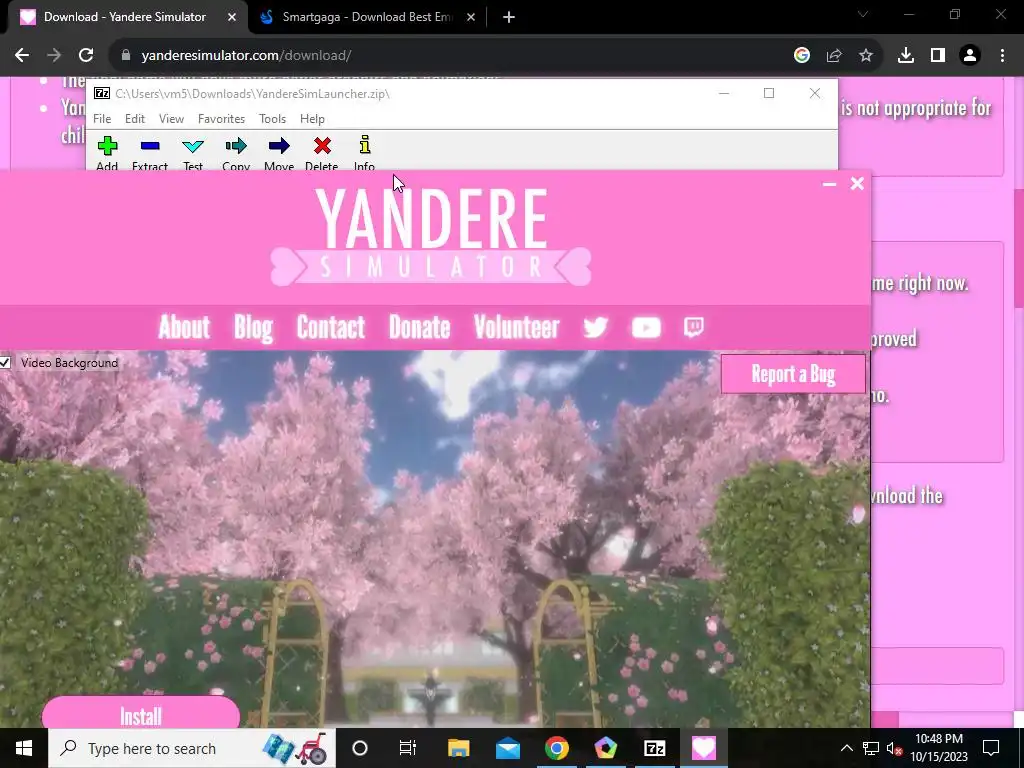Click the Copy icon in 7-Zip
1024x768 pixels.
236,153
